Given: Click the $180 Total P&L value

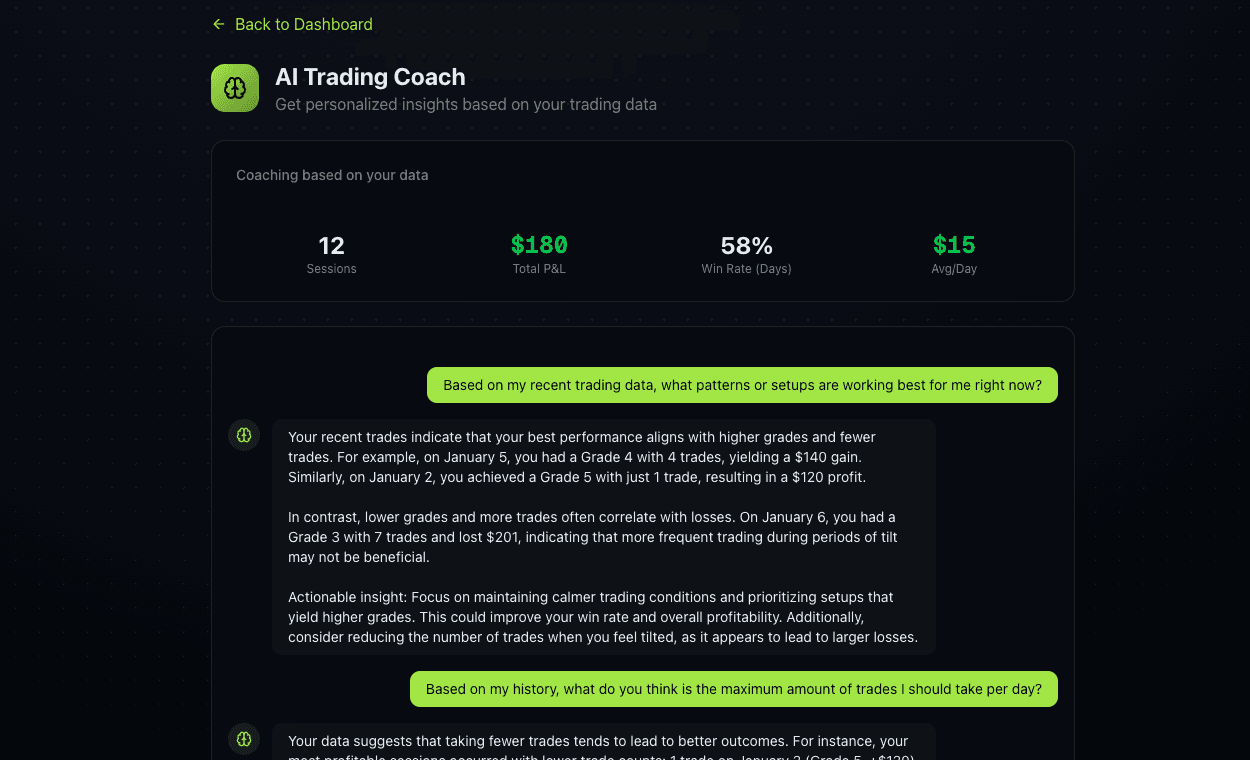Looking at the screenshot, I should tap(539, 245).
